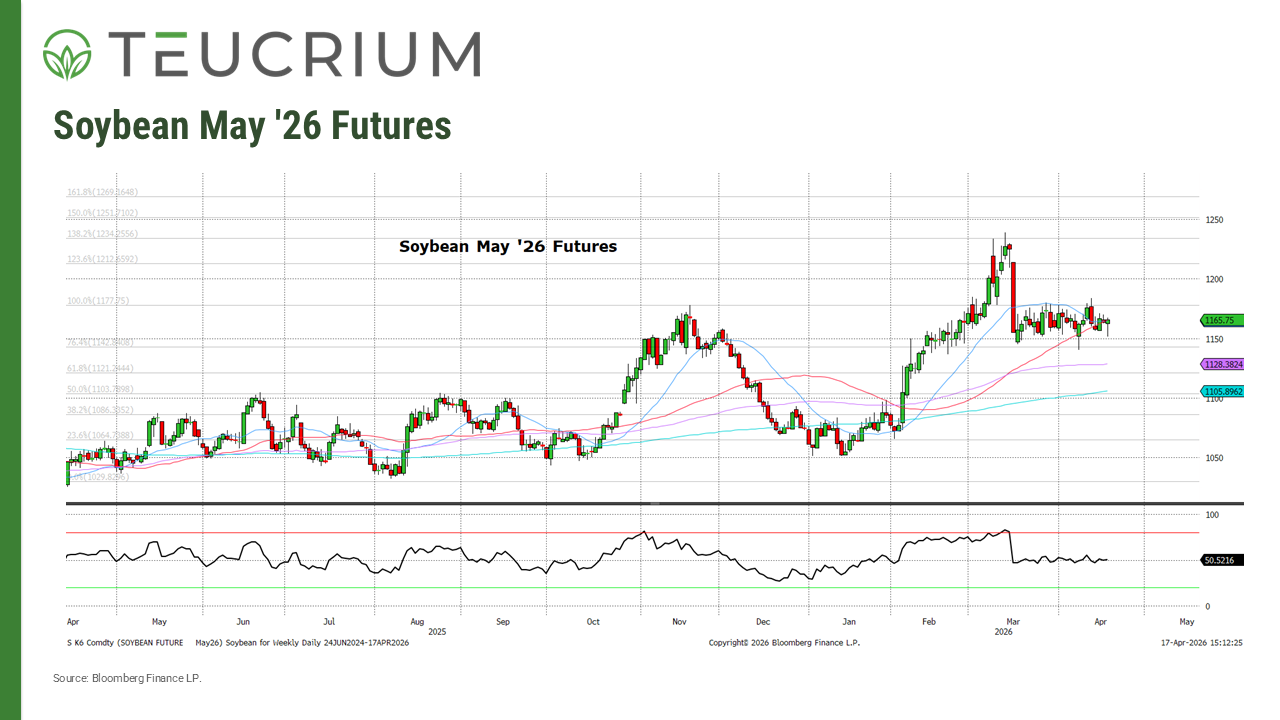The width and height of the screenshot is (1280, 720).
Task: Select the 100.0% (1177.75) Fibonacci level label
Action: (100, 299)
